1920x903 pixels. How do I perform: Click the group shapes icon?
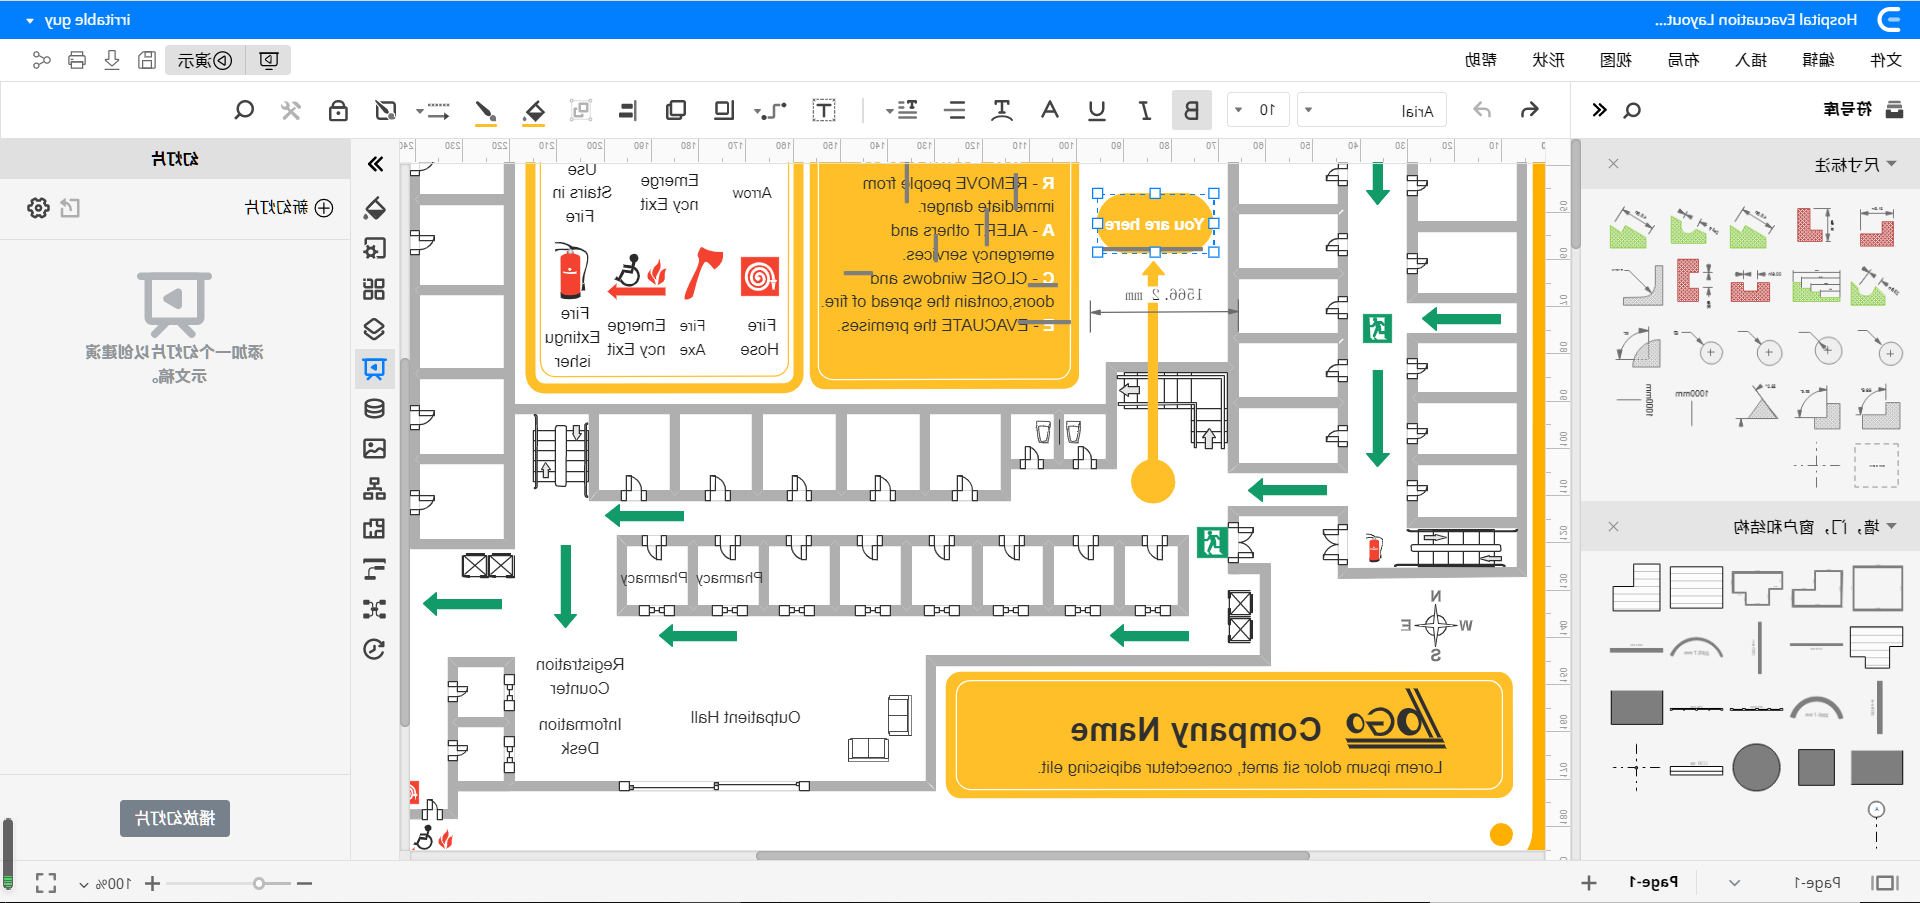tap(581, 110)
